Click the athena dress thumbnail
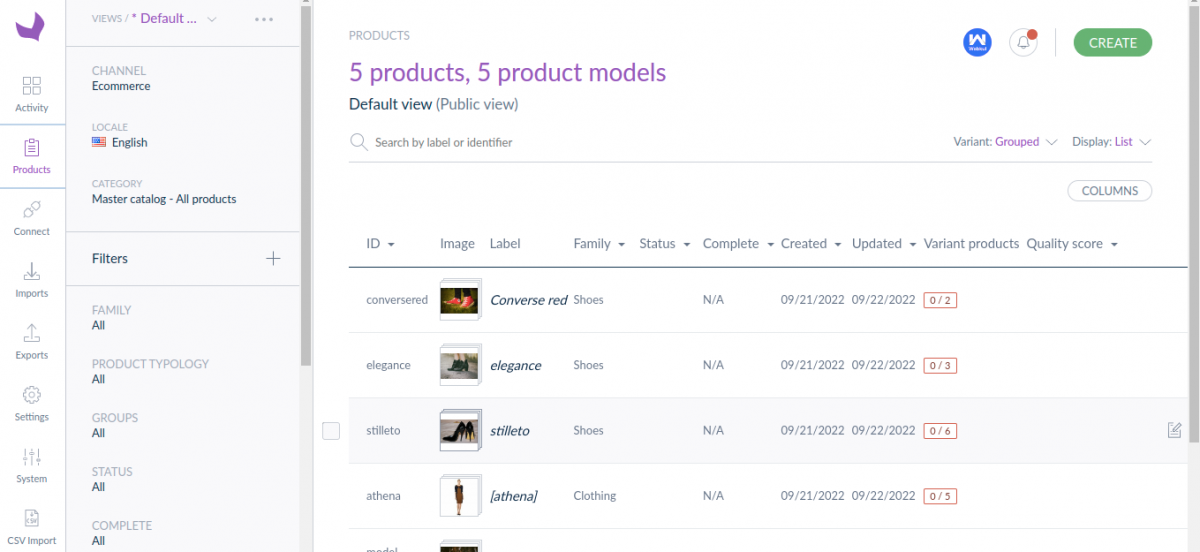This screenshot has width=1200, height=552. tap(460, 495)
